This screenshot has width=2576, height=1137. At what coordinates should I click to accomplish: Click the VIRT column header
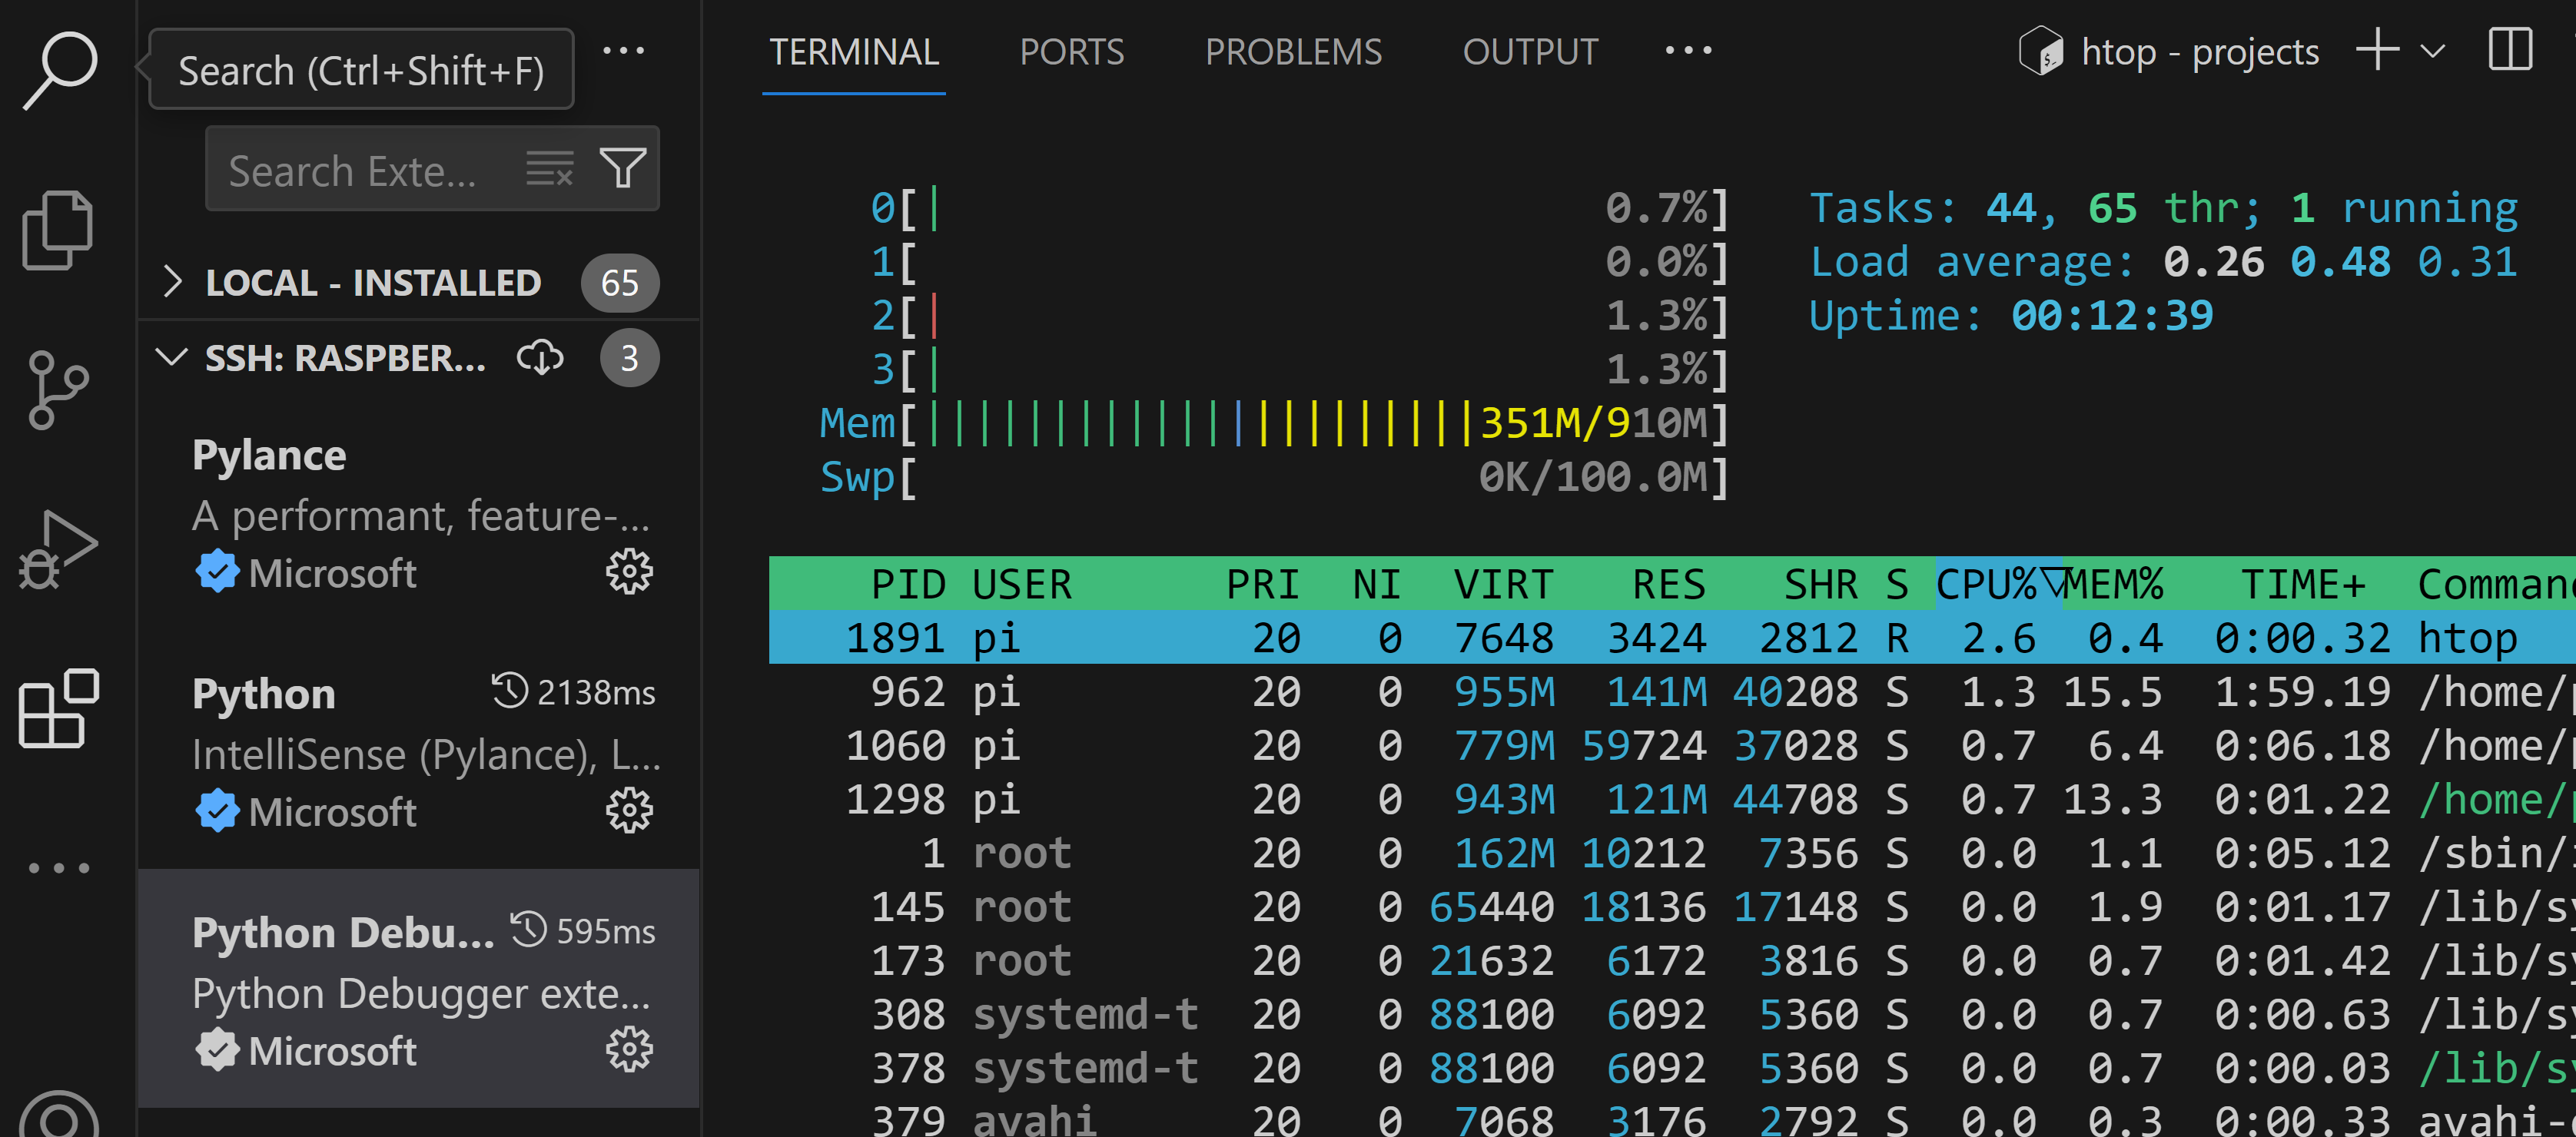pyautogui.click(x=1503, y=583)
